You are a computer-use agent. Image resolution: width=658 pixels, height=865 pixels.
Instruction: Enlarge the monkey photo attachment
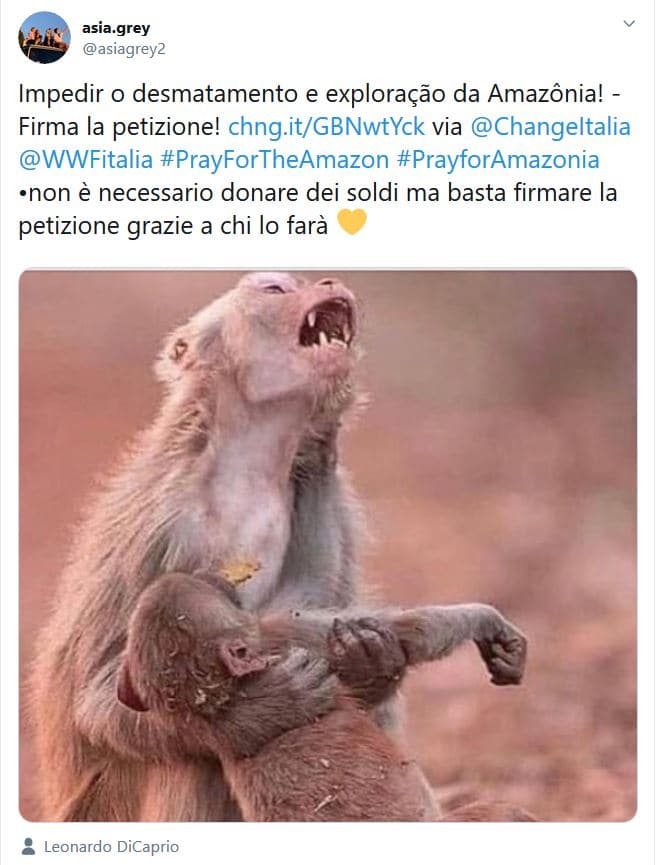coord(328,545)
